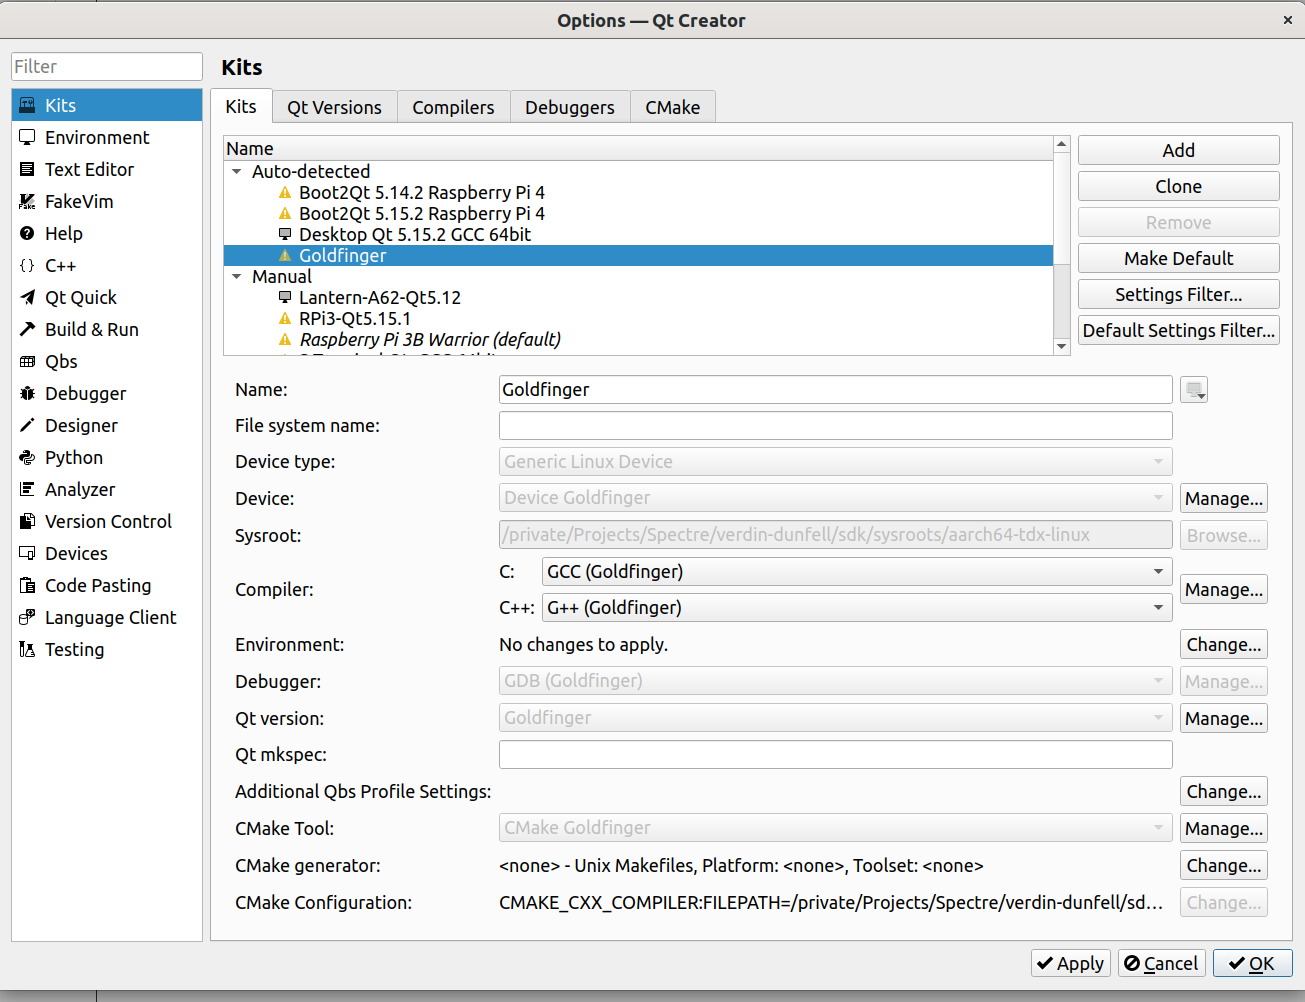The width and height of the screenshot is (1305, 1002).
Task: Choose a custom icon for the Goldfinger kit
Action: tap(1193, 389)
